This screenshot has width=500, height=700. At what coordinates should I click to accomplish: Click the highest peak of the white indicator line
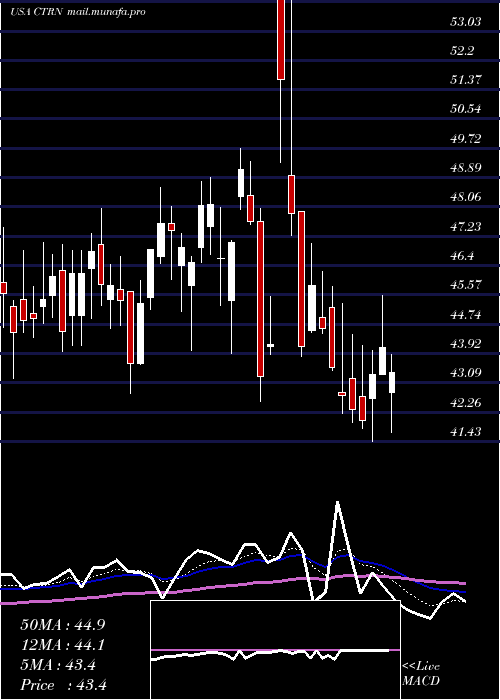(x=338, y=502)
